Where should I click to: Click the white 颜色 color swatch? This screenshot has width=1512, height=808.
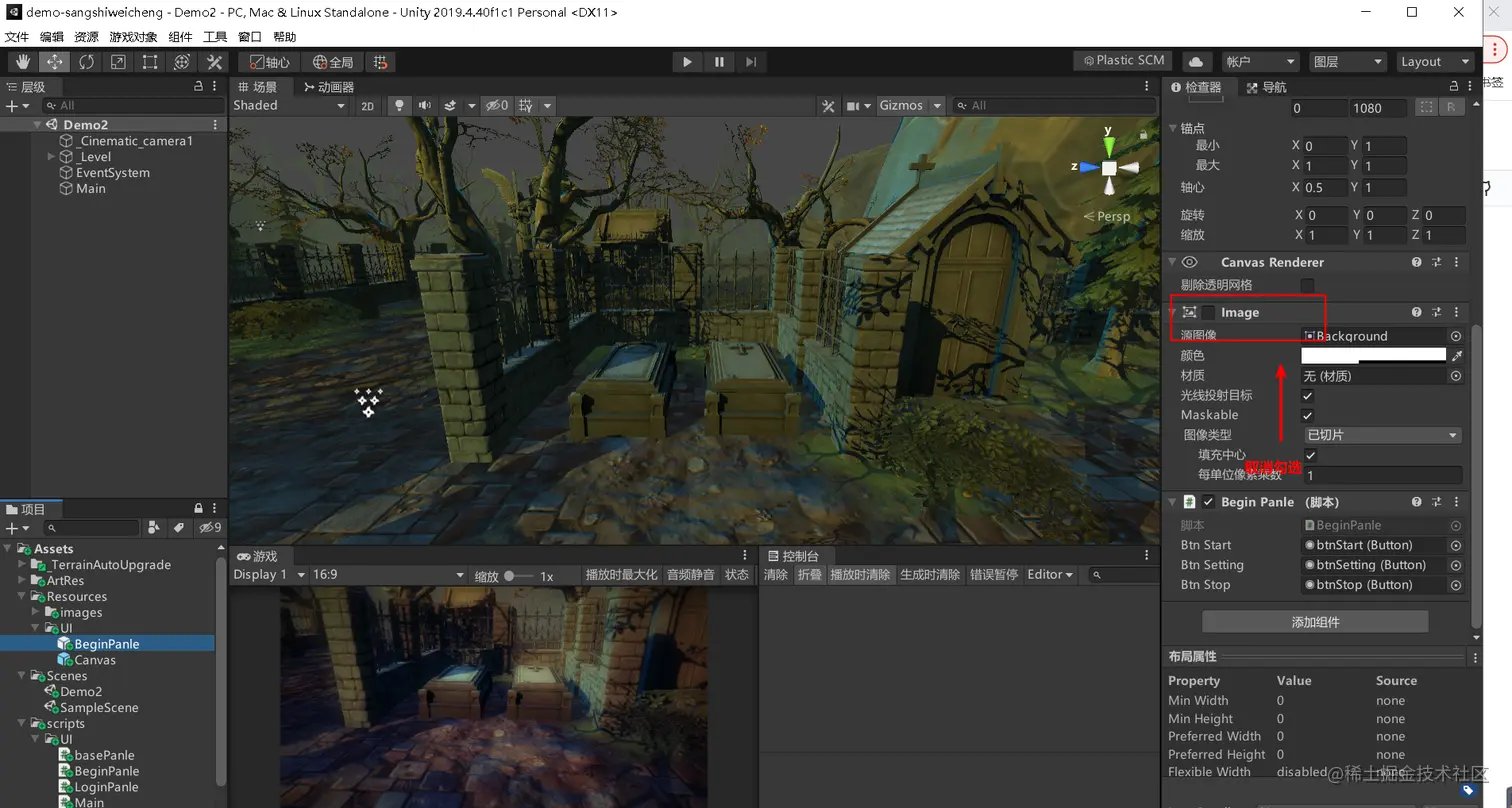(x=1374, y=356)
